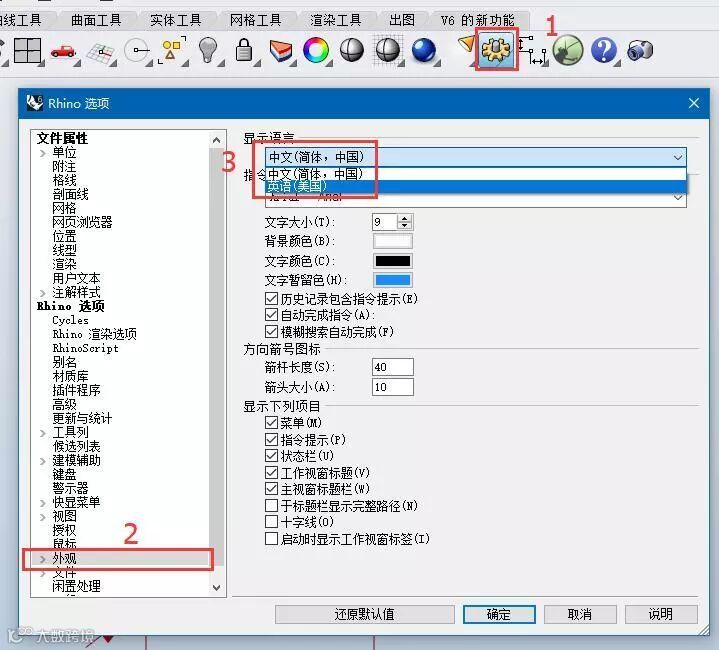
Task: Expand the 建模辅助 tree node
Action: tap(43, 461)
